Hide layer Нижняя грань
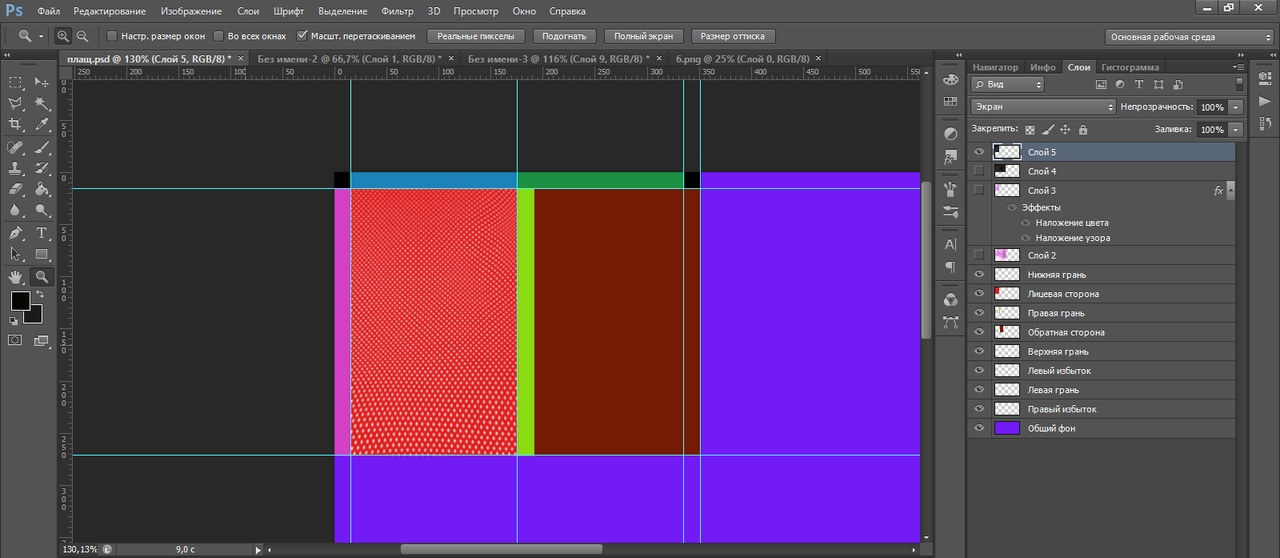Image resolution: width=1280 pixels, height=558 pixels. coord(979,274)
